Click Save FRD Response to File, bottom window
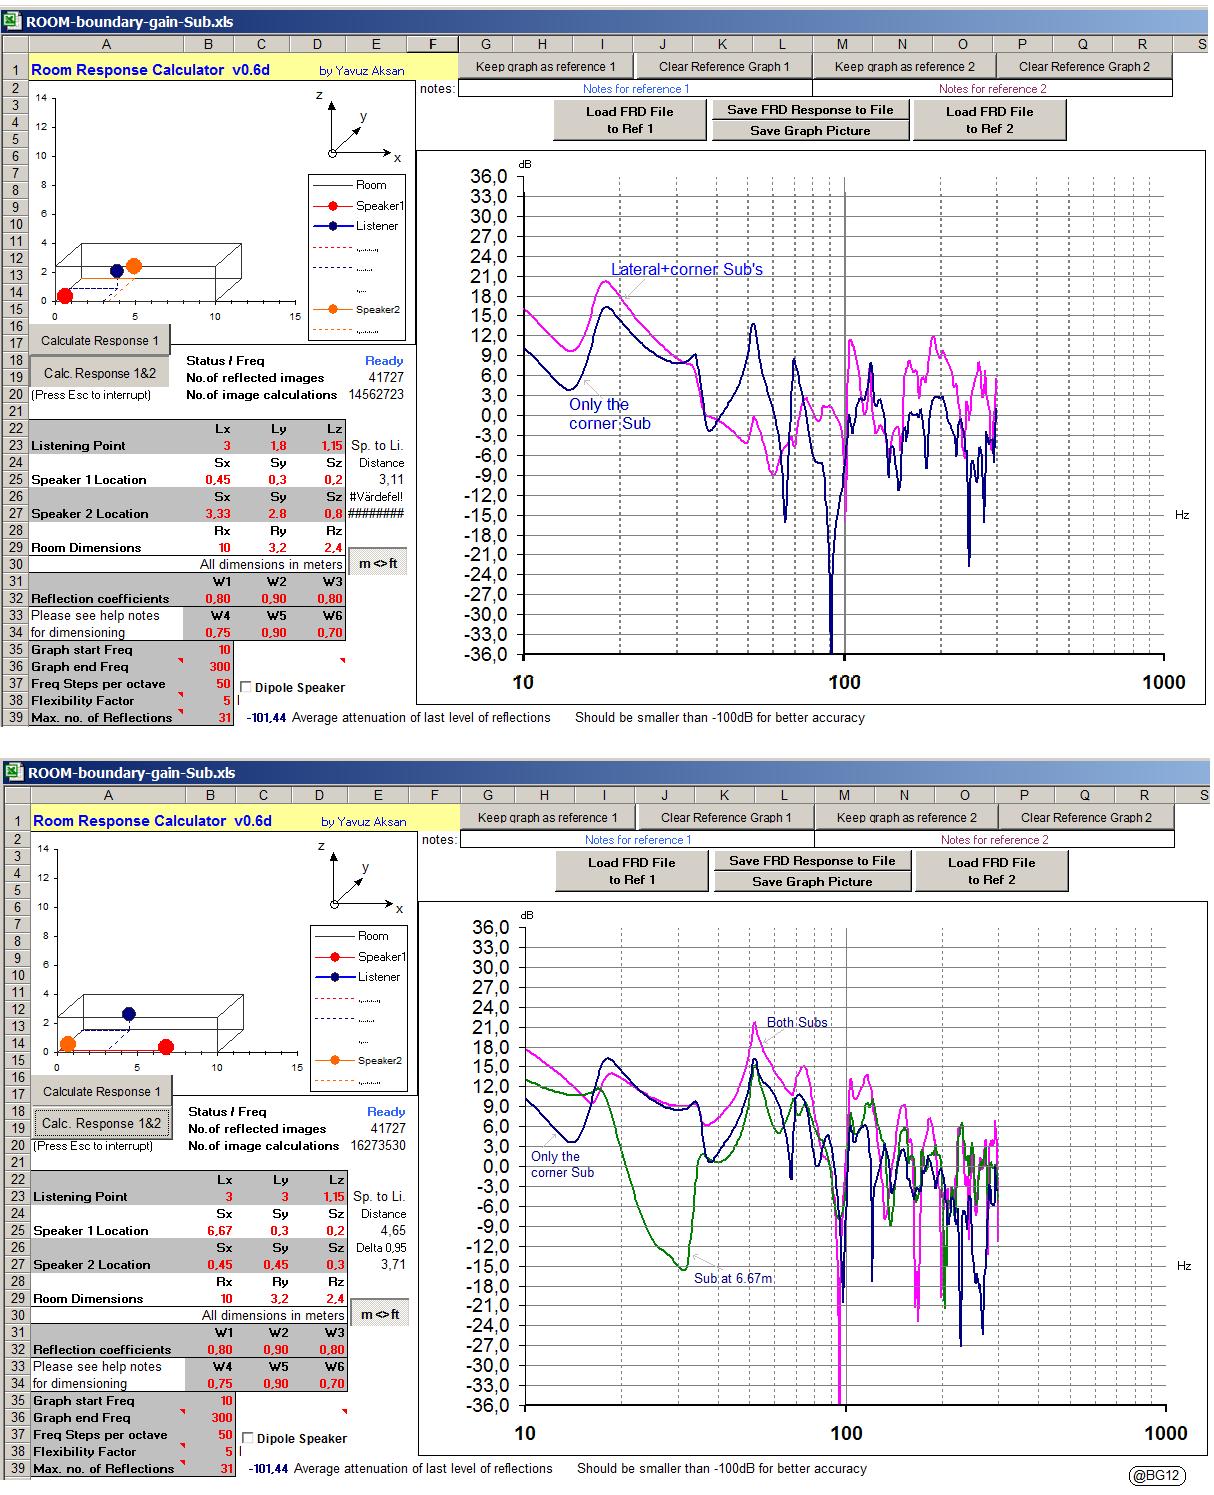This screenshot has width=1214, height=1495. 812,861
